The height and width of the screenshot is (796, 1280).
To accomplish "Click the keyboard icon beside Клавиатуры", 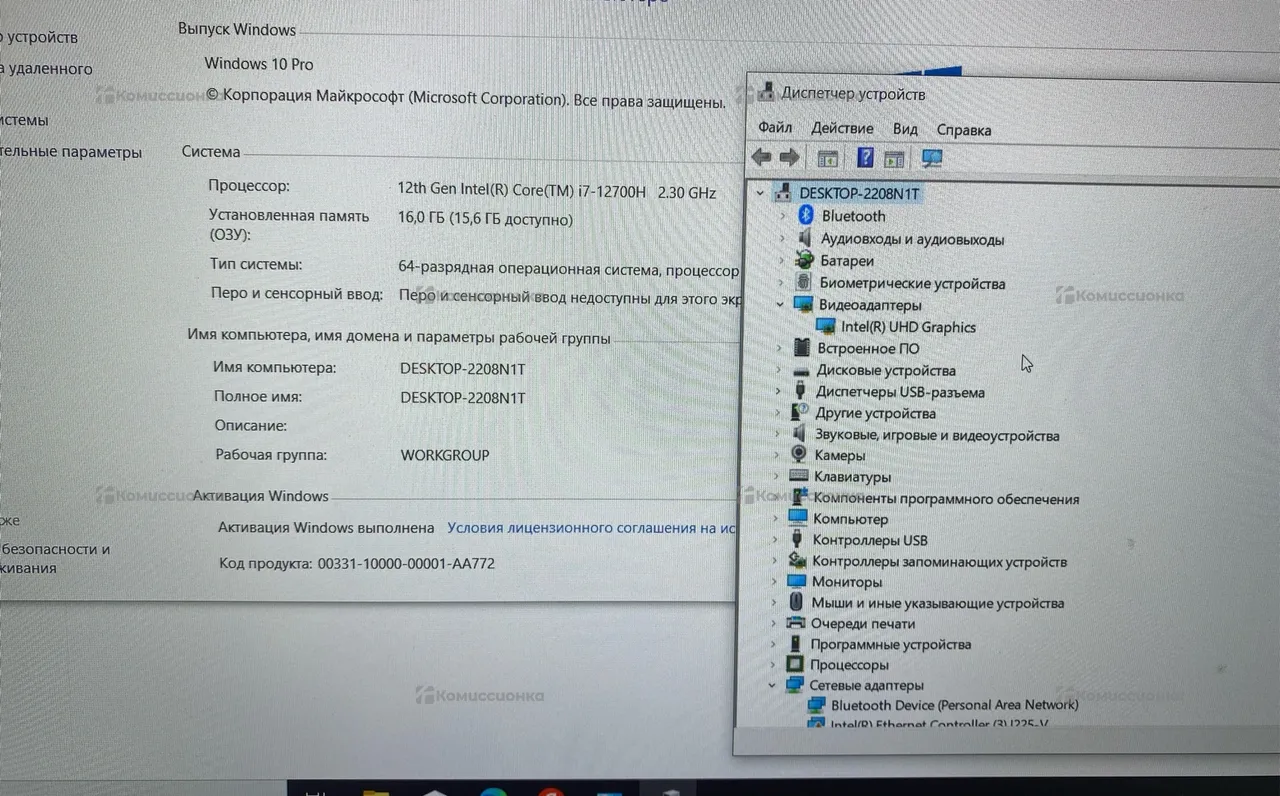I will click(x=798, y=476).
